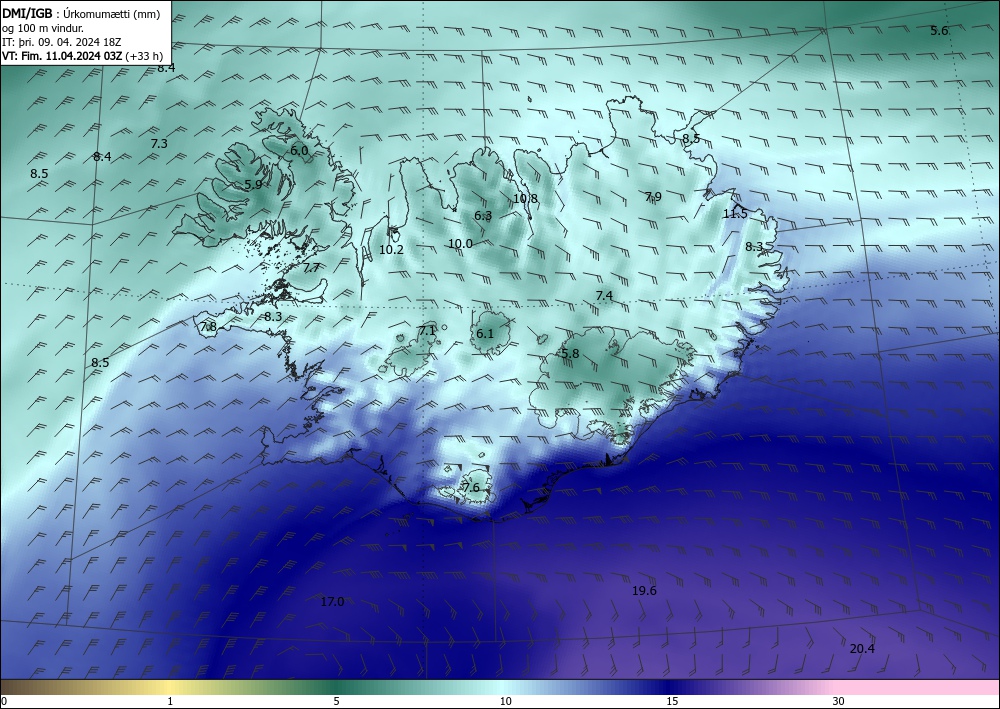Click the 5.9 precipitable water value

coord(253,185)
